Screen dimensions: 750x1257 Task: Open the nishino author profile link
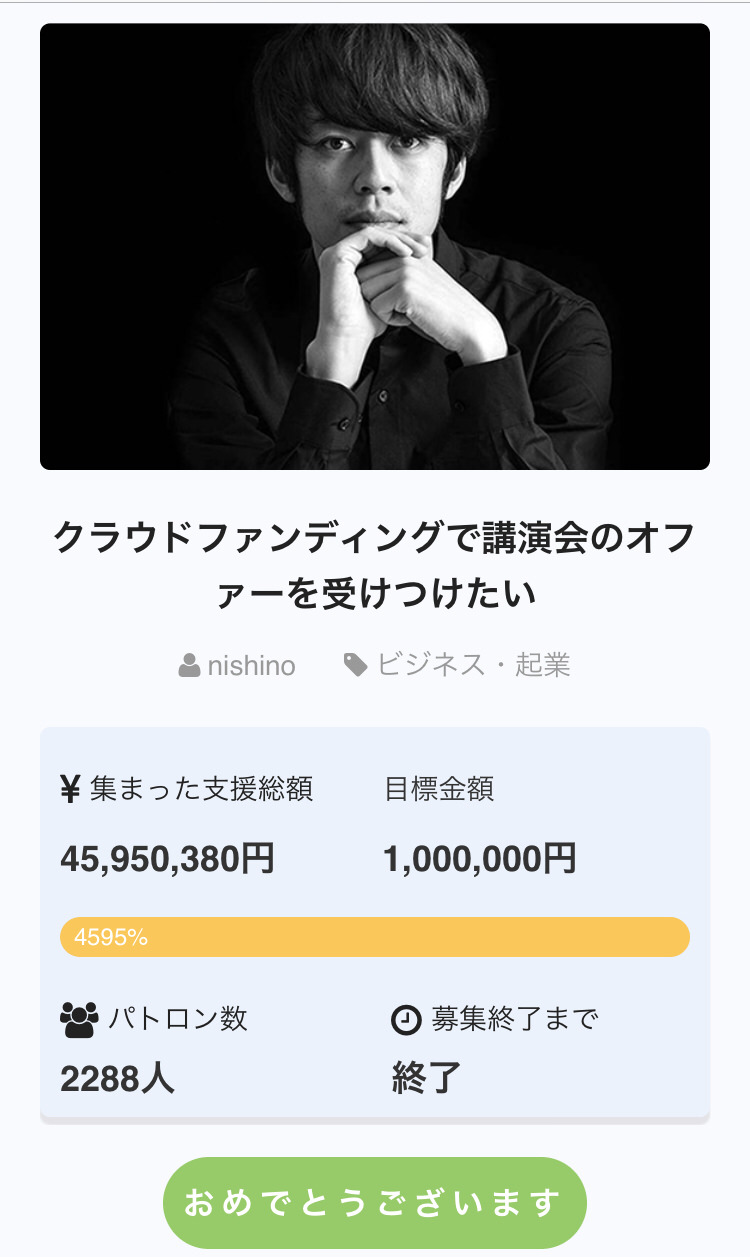click(x=251, y=665)
